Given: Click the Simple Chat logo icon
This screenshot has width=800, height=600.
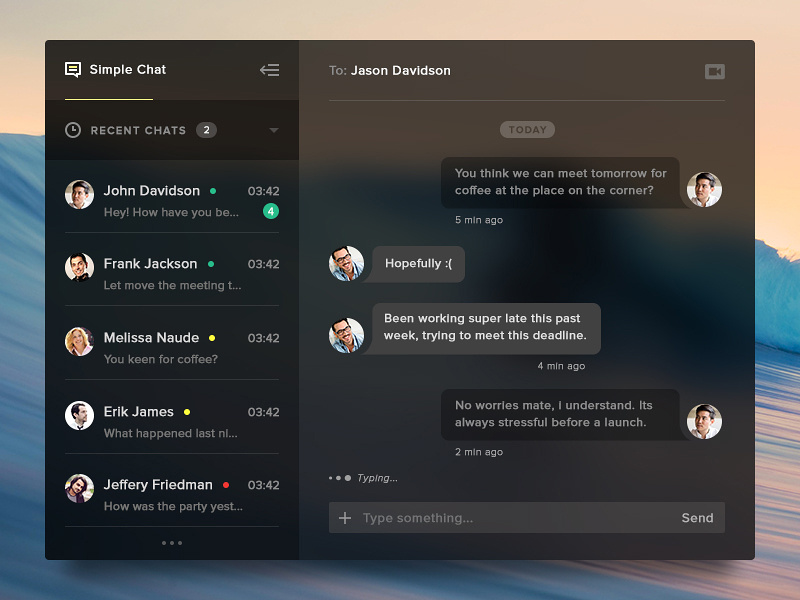Looking at the screenshot, I should pyautogui.click(x=71, y=70).
